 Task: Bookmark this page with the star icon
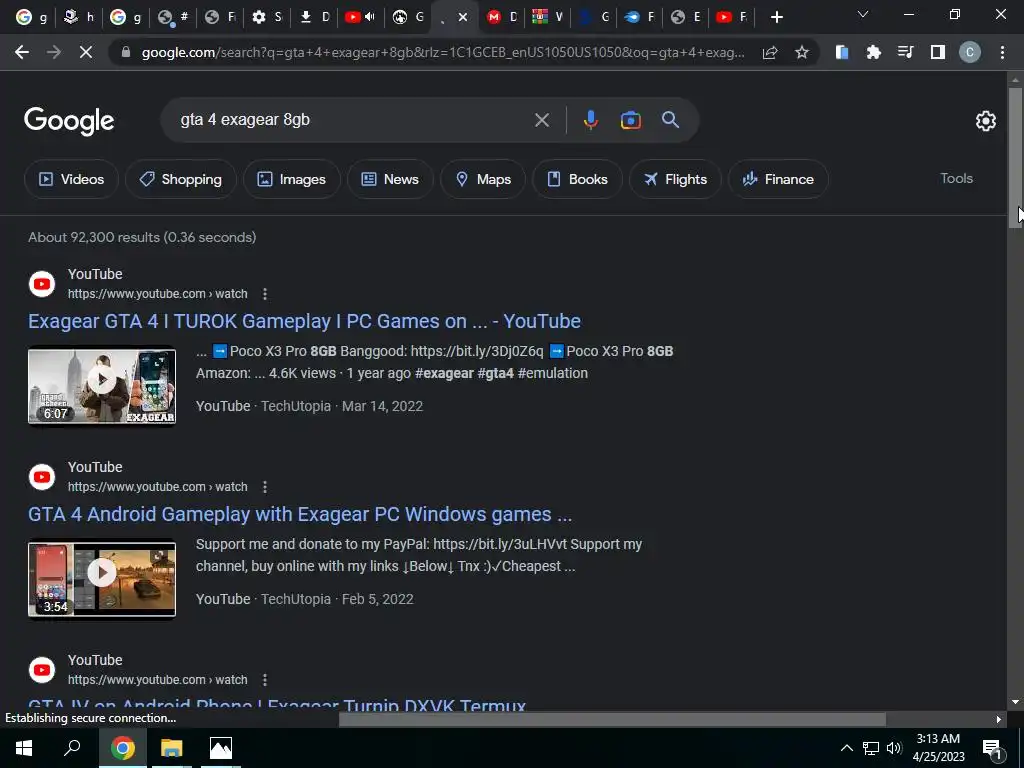tap(802, 52)
